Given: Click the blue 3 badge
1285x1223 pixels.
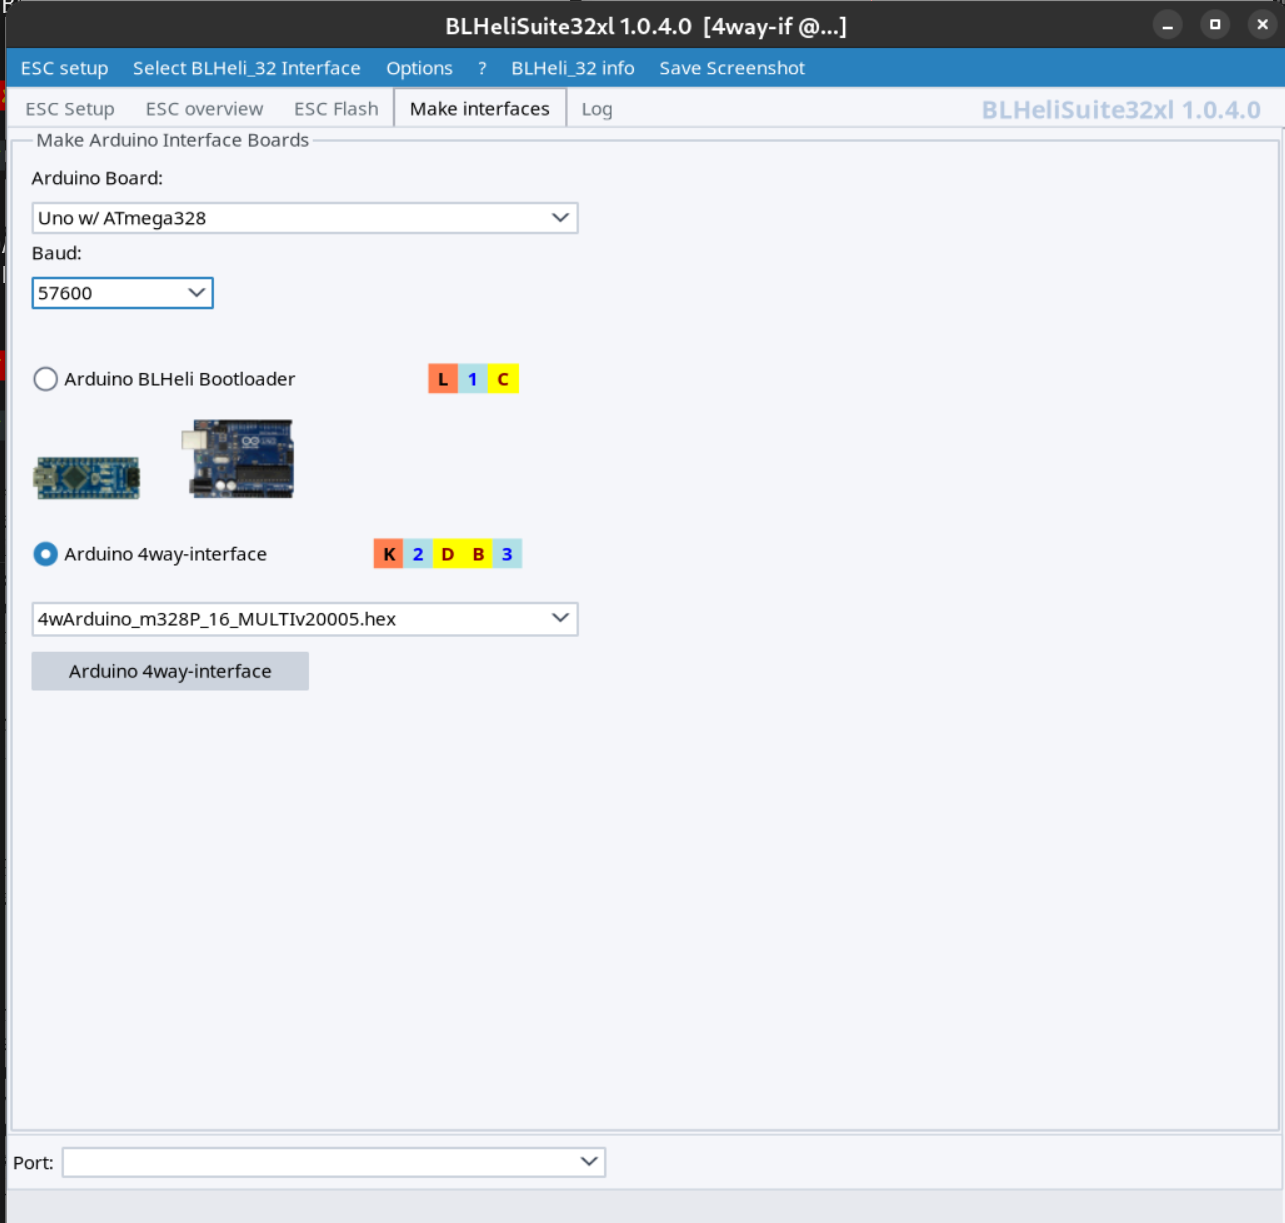Looking at the screenshot, I should (x=507, y=554).
